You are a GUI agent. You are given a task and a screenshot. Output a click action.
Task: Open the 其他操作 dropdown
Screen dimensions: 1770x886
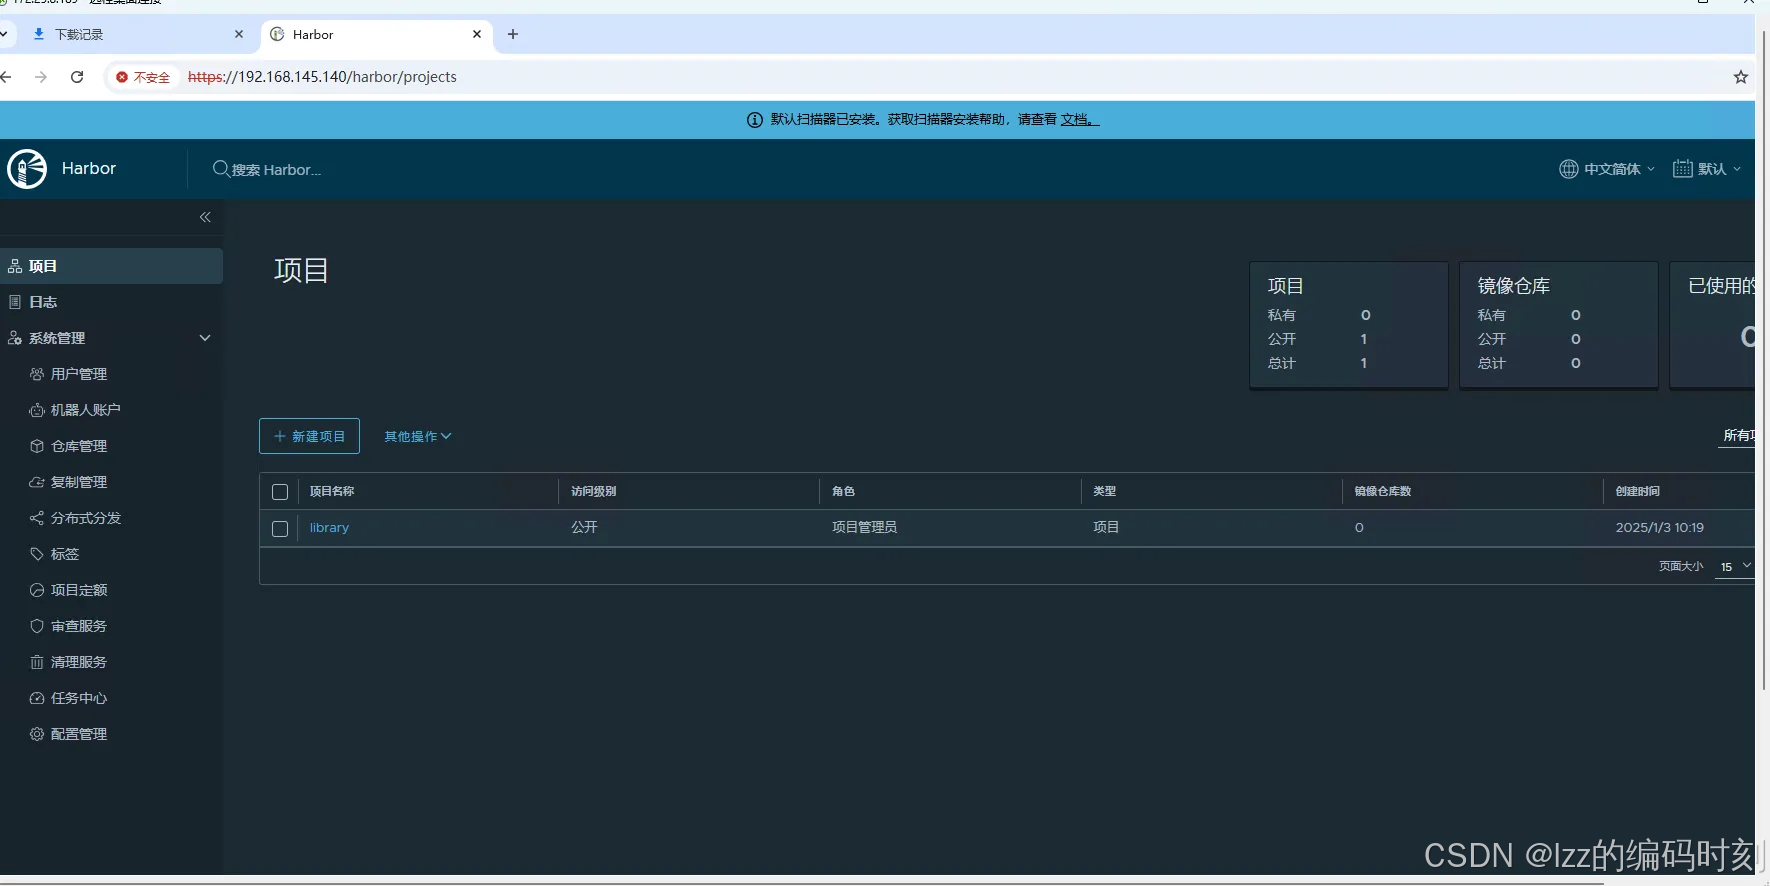click(418, 436)
